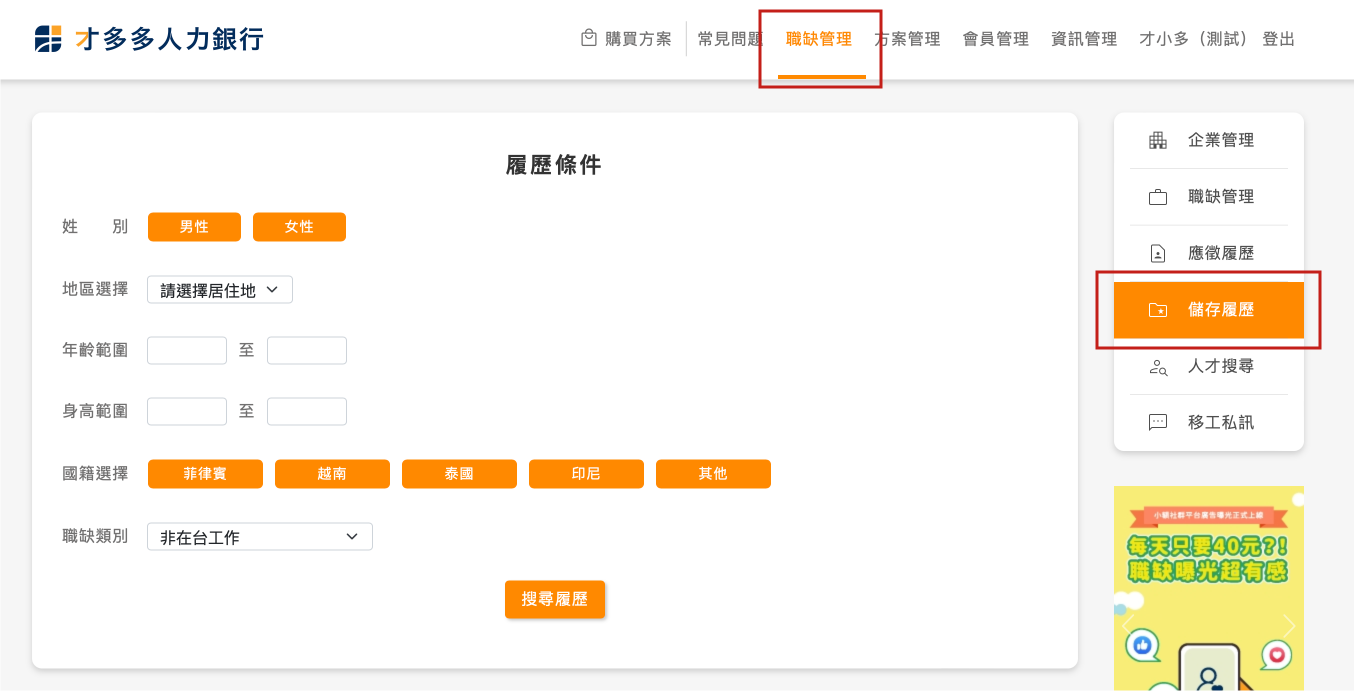Toggle the 女性 gender filter
This screenshot has height=691, width=1355.
299,227
